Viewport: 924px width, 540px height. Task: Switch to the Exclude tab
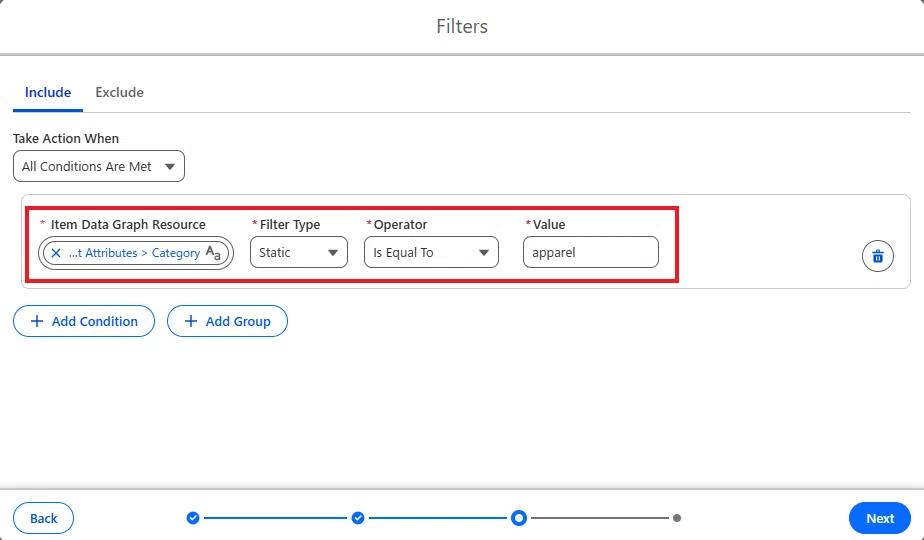[x=120, y=93]
